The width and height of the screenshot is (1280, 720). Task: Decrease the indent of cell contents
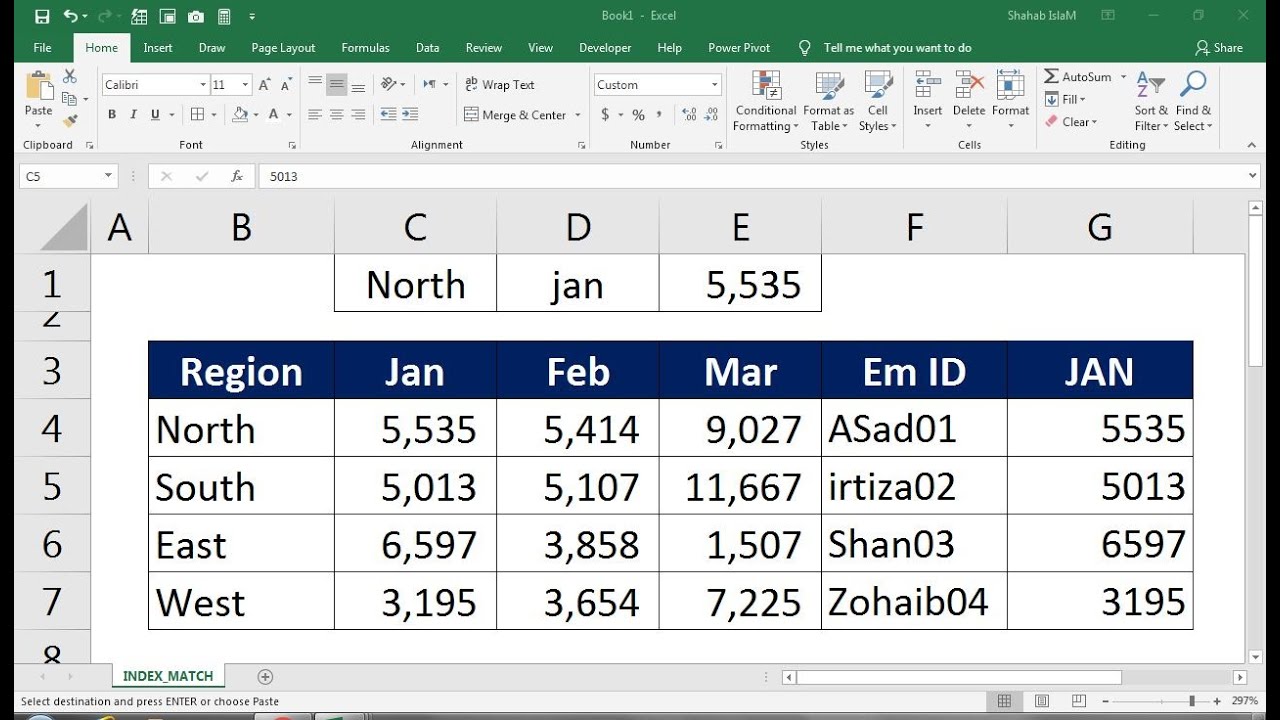[389, 115]
